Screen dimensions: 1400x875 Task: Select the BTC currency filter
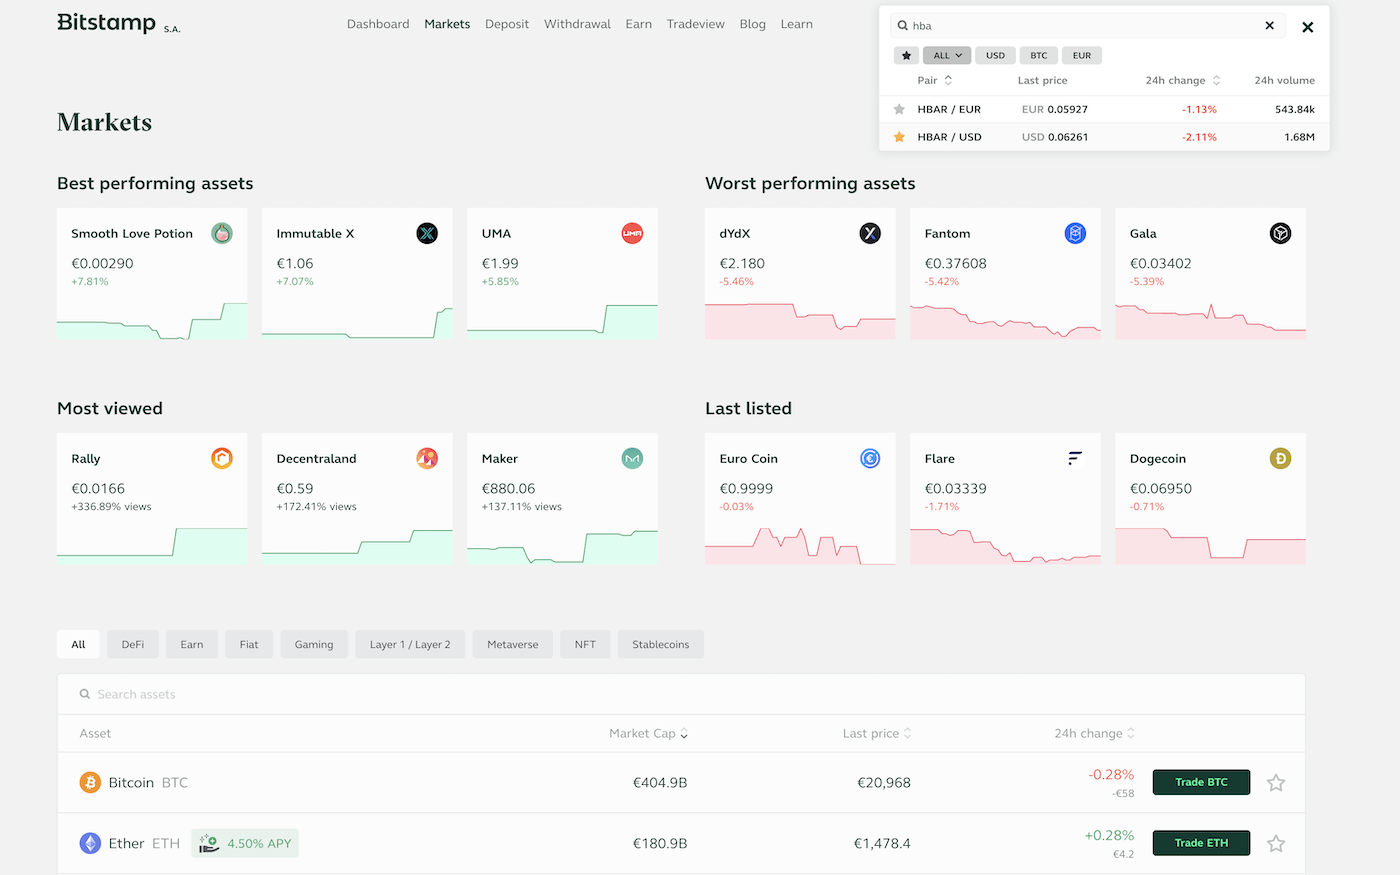pyautogui.click(x=1039, y=56)
